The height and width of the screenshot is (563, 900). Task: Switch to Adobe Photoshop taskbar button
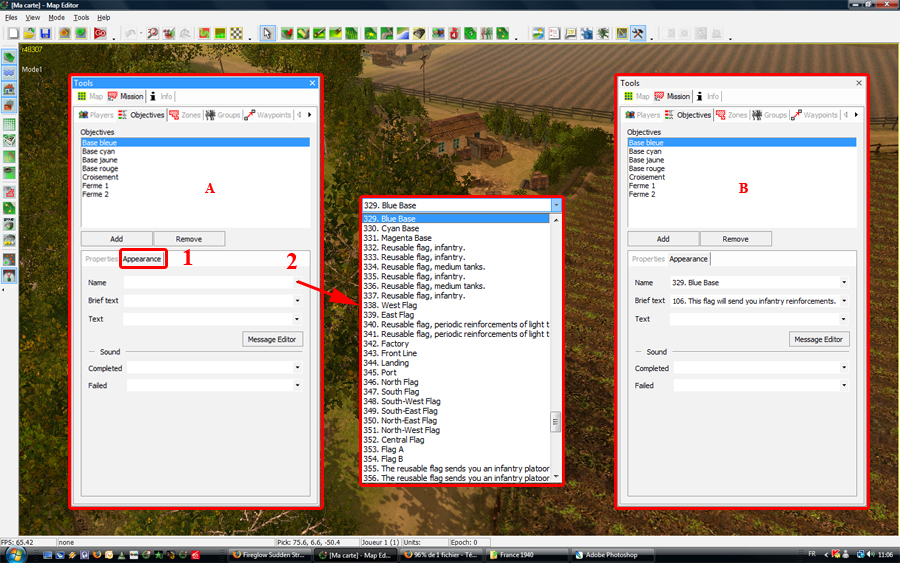click(612, 555)
